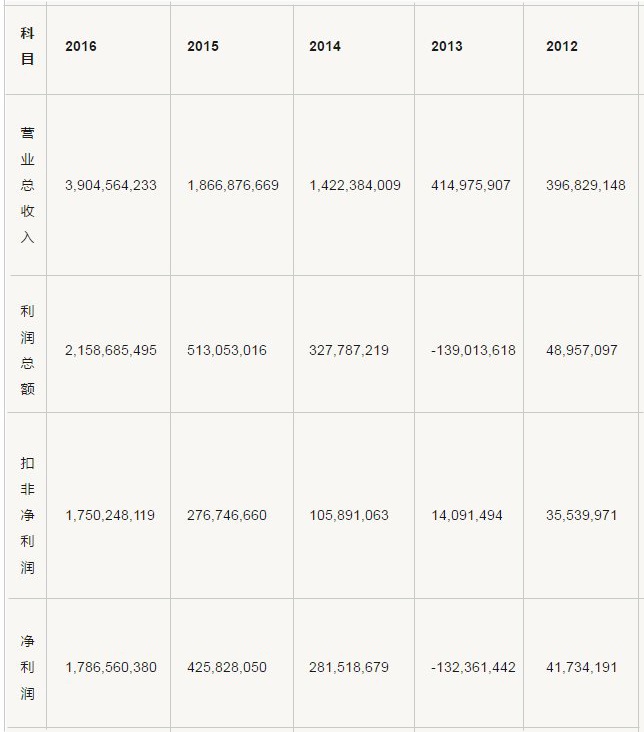The width and height of the screenshot is (644, 732).
Task: Click the 科目 header cell
Action: [x=27, y=46]
